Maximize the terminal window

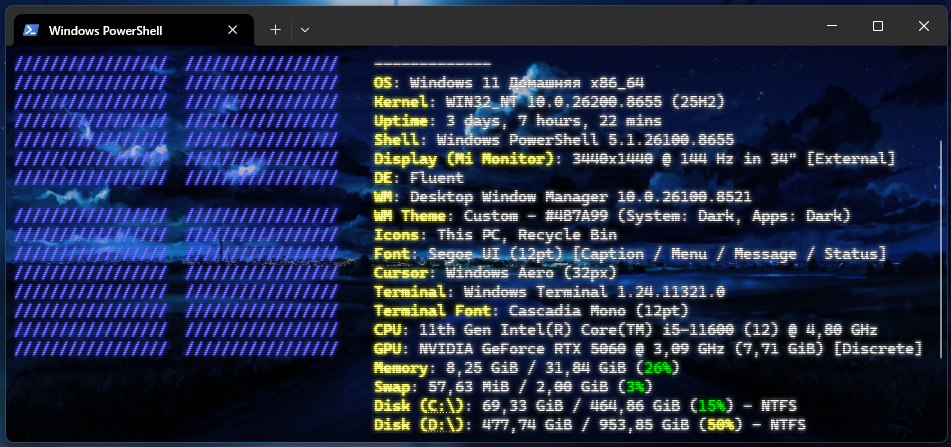pyautogui.click(x=878, y=26)
